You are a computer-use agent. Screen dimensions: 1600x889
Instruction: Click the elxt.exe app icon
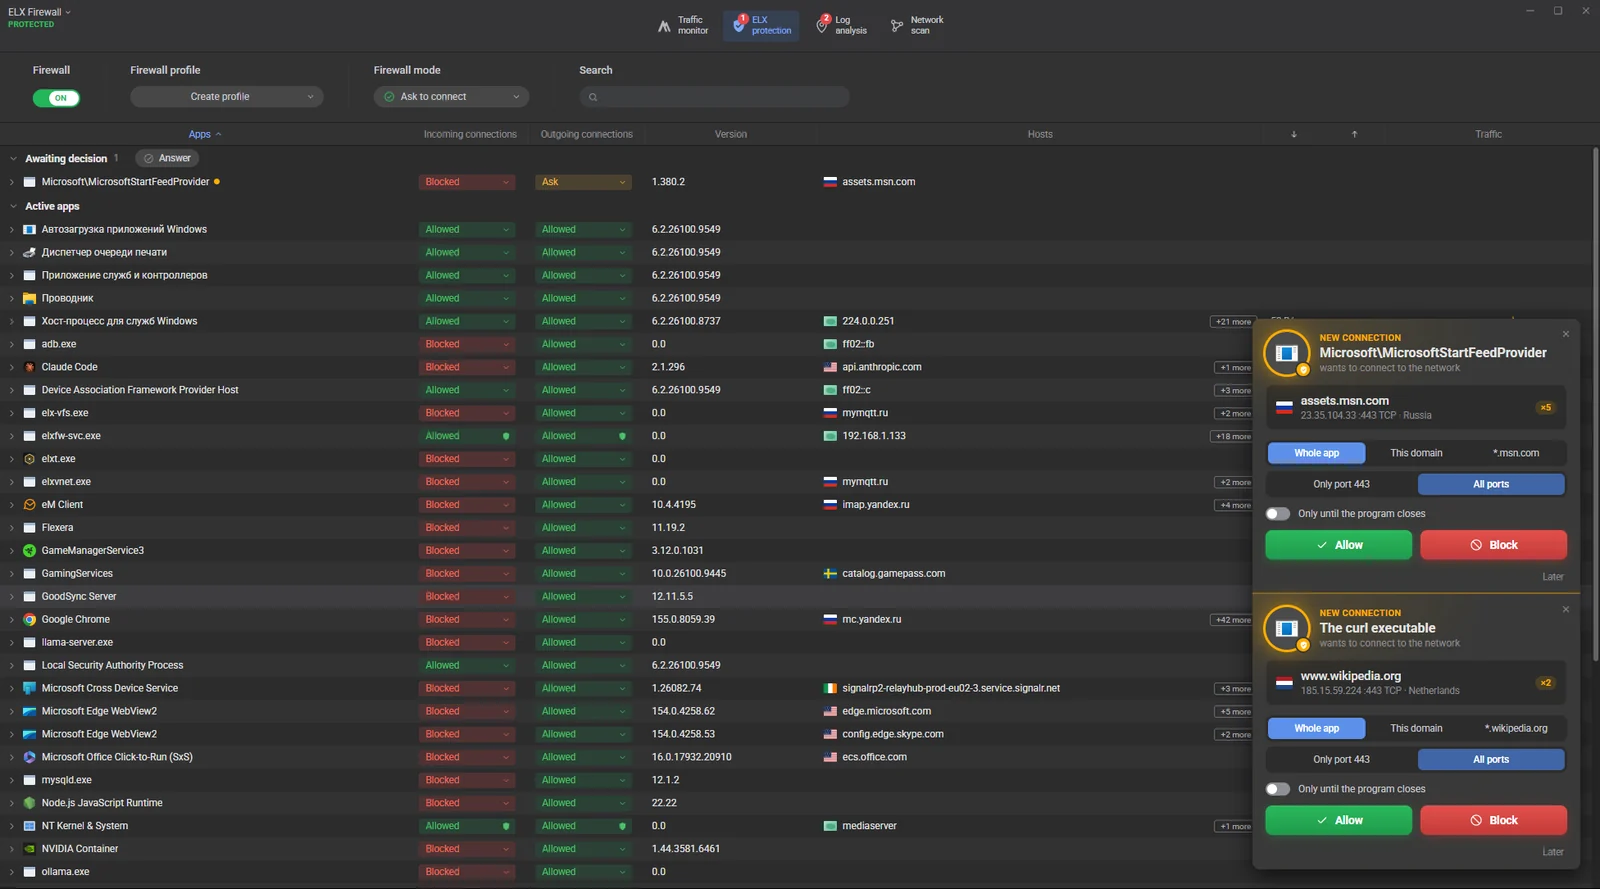(x=30, y=459)
